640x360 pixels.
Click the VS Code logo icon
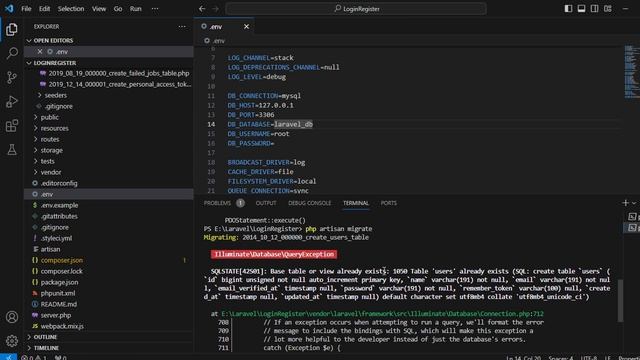pos(9,8)
